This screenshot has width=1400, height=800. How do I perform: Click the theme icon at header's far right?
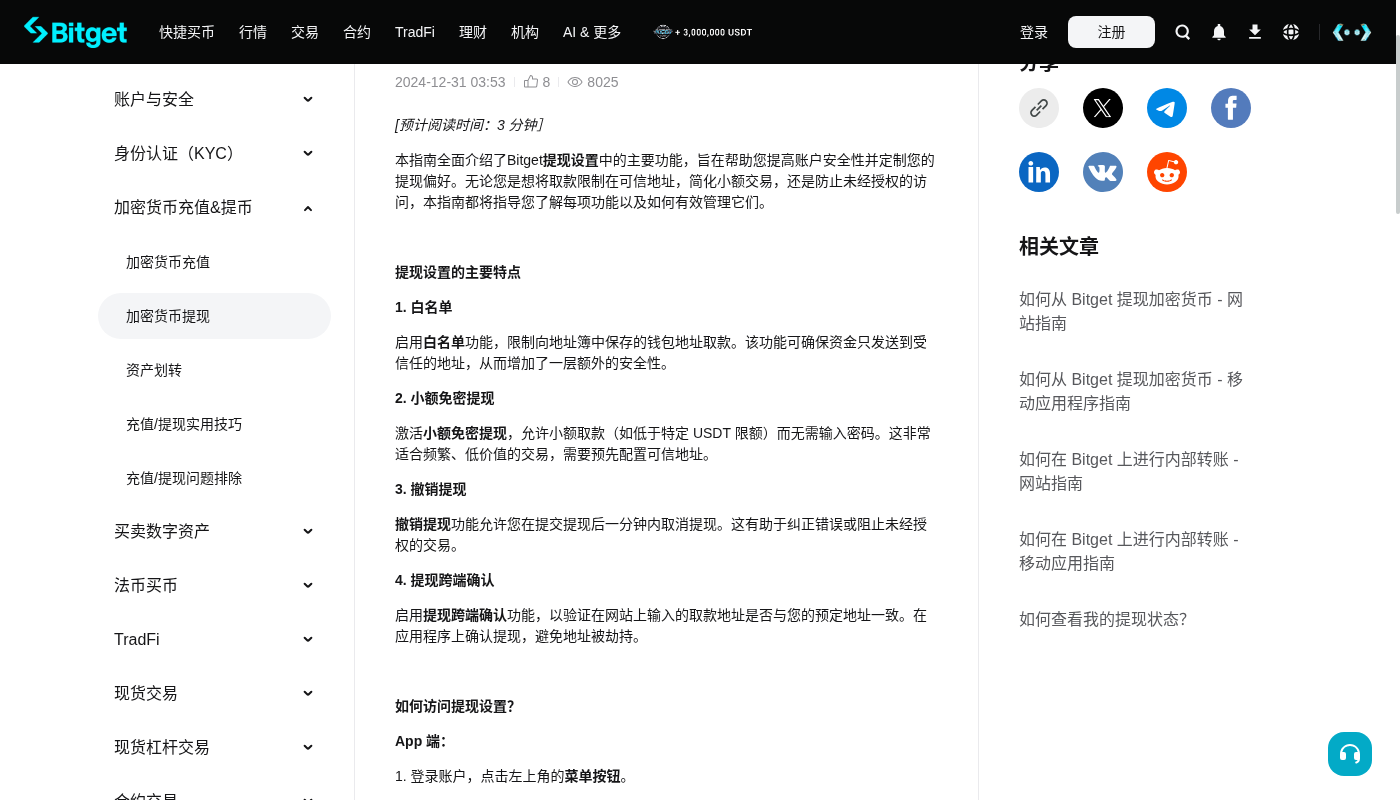point(1352,32)
